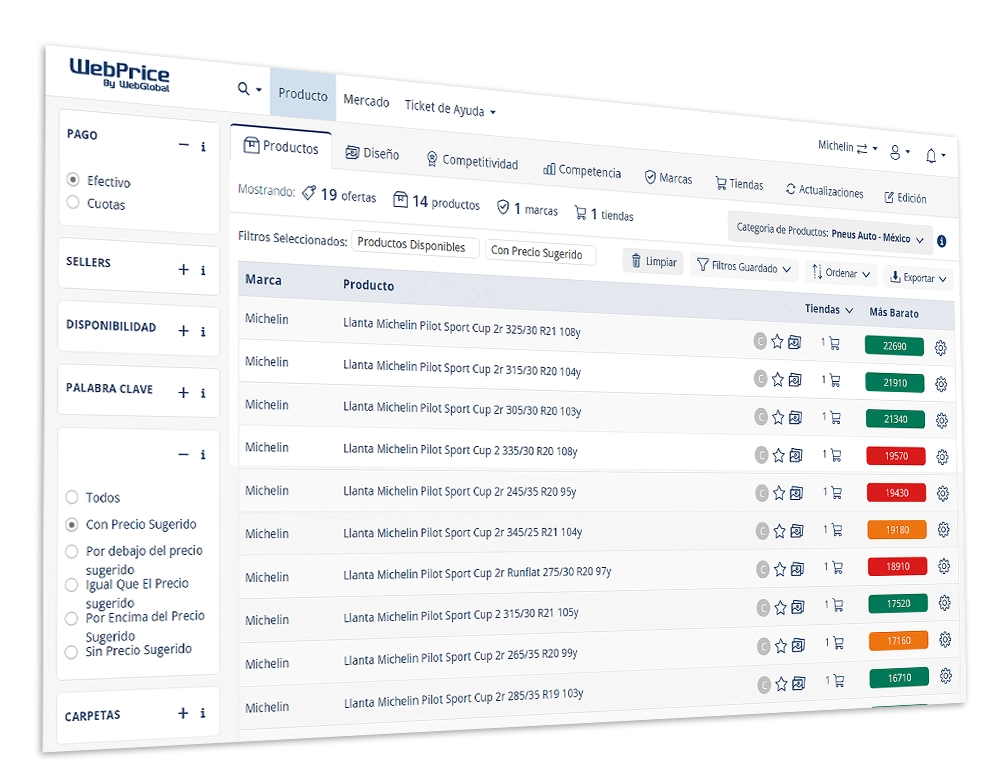Select Por Encima del Precio Sugerido
This screenshot has height=779, width=1000.
(71, 618)
